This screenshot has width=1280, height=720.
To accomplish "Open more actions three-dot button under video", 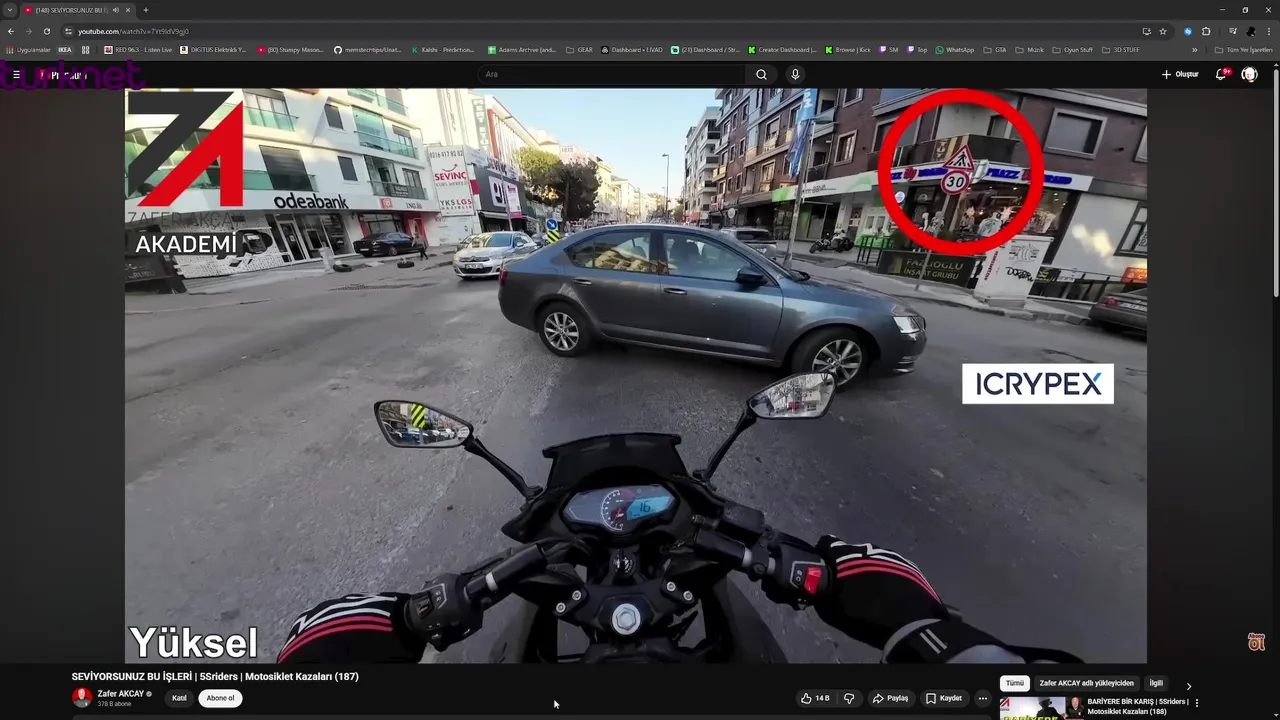I will [983, 698].
